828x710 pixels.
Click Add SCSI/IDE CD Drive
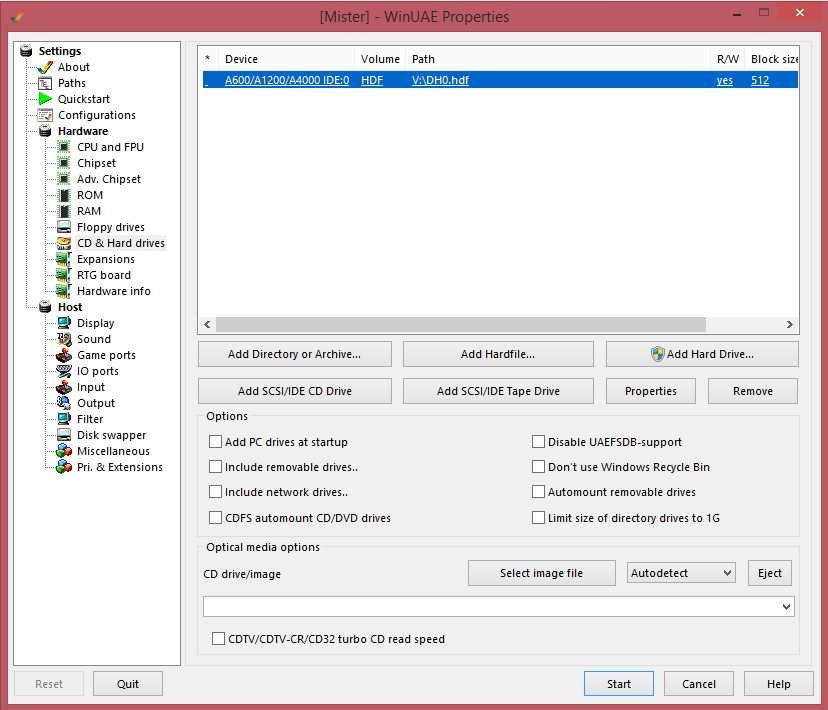(x=295, y=391)
